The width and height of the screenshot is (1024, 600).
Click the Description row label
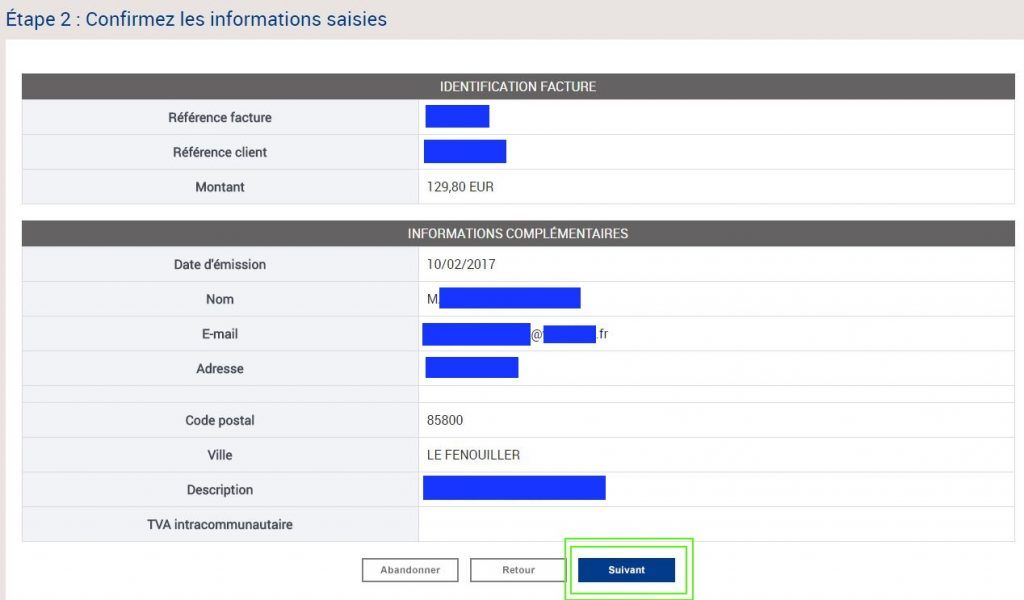point(220,490)
